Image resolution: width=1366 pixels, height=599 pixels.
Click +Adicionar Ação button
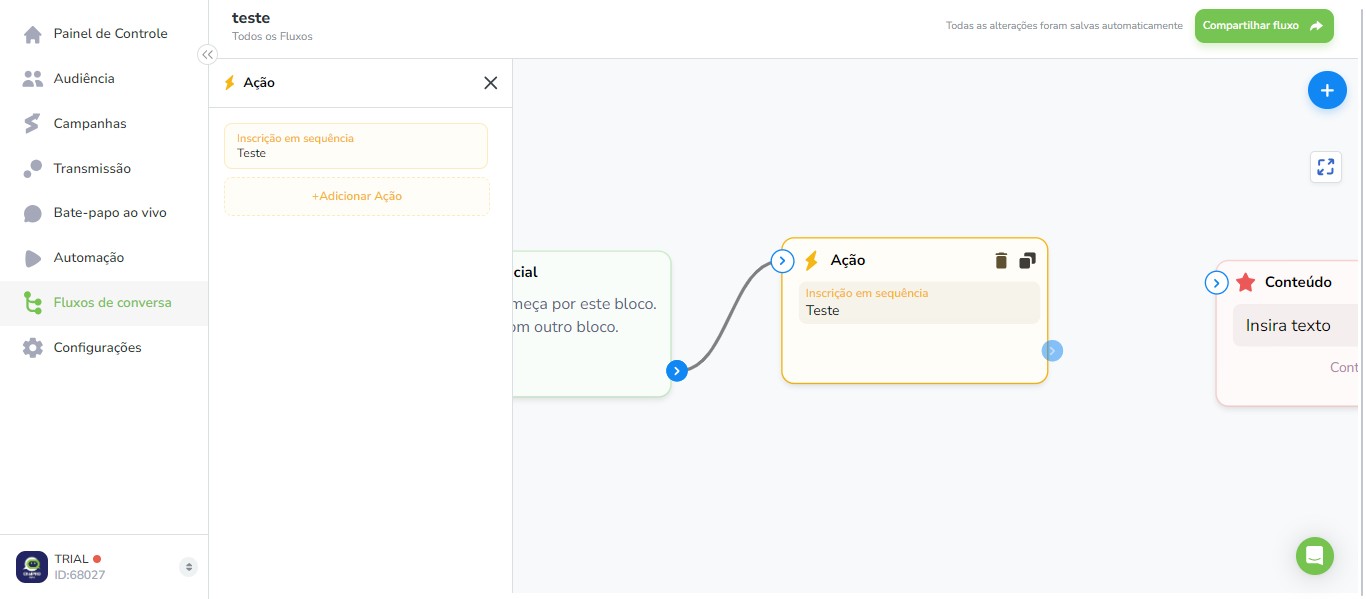click(x=357, y=197)
